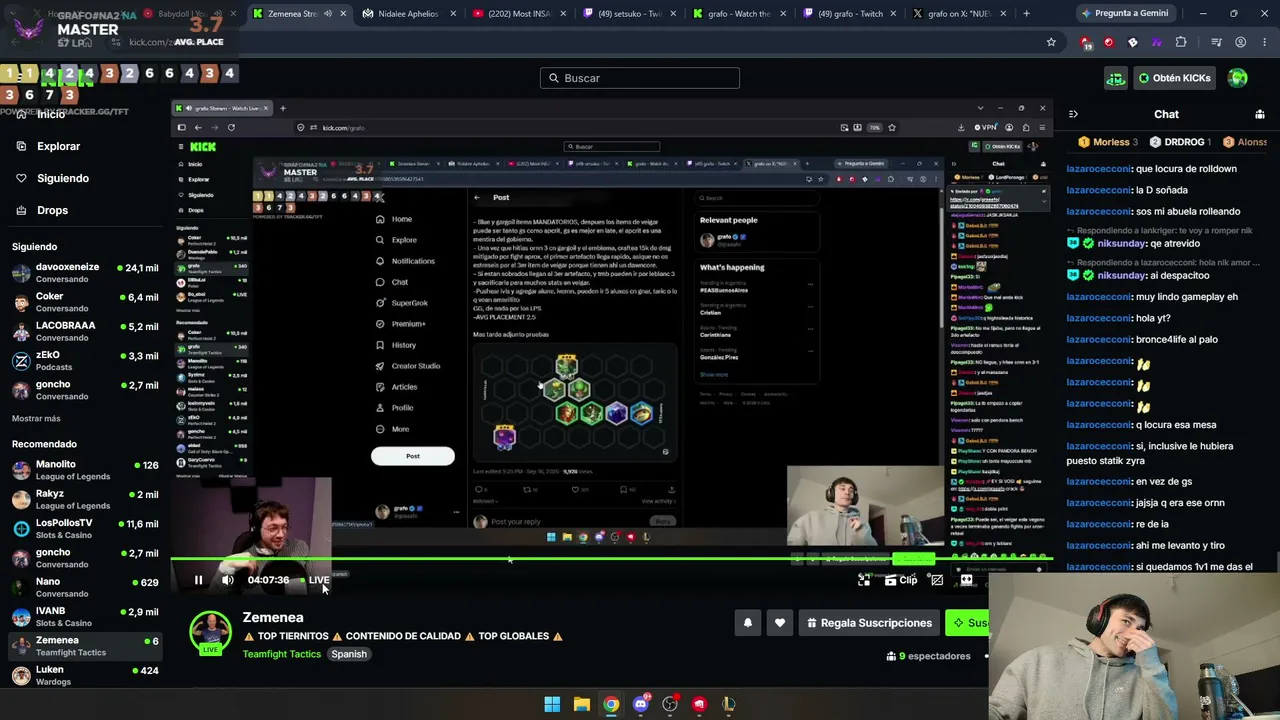Click the Buscar search field on Kick

640,78
